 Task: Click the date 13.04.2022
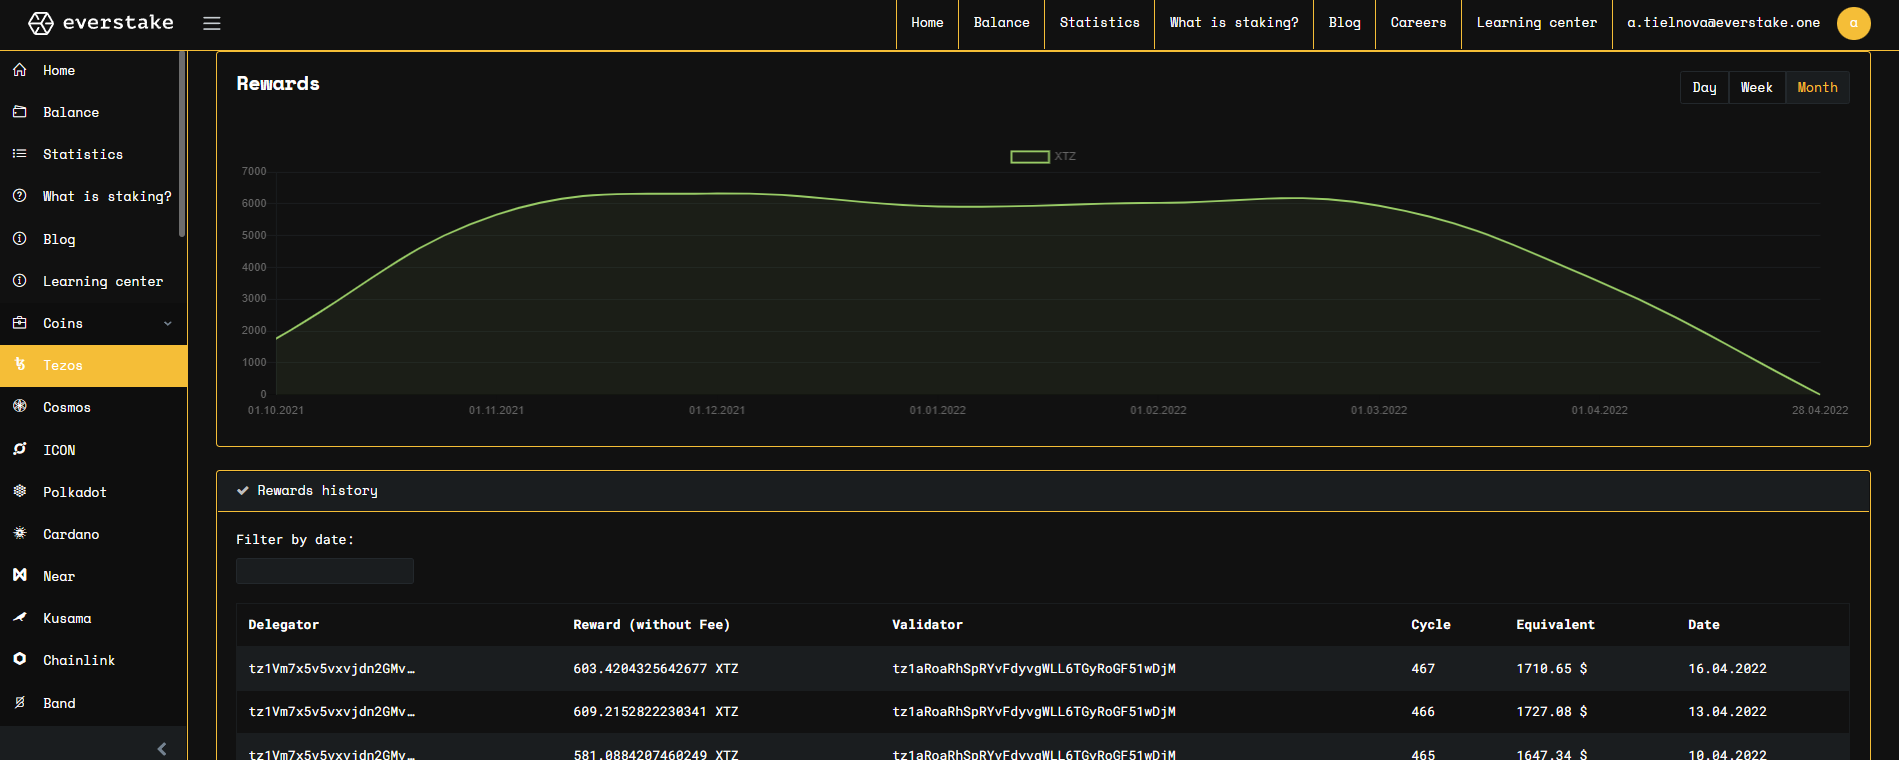pyautogui.click(x=1728, y=712)
